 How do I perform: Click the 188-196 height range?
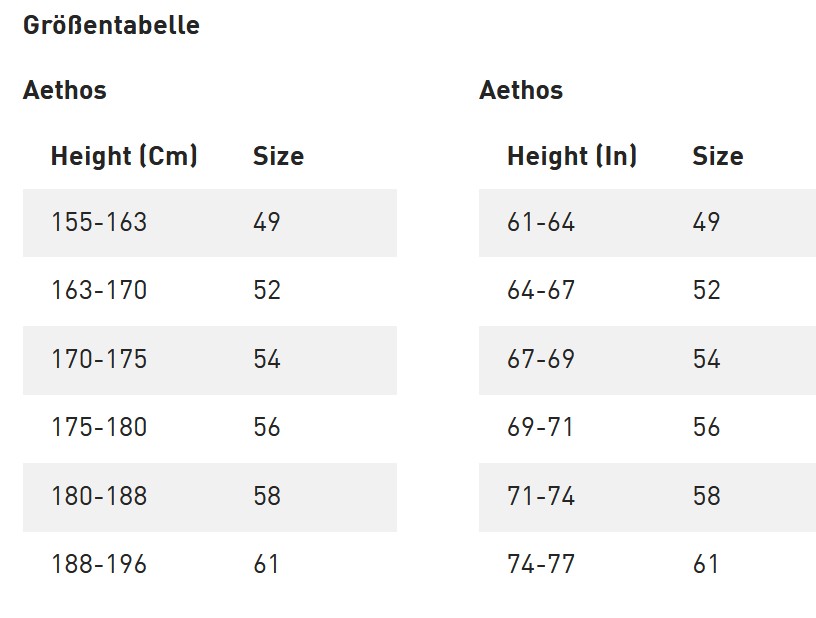pyautogui.click(x=99, y=564)
